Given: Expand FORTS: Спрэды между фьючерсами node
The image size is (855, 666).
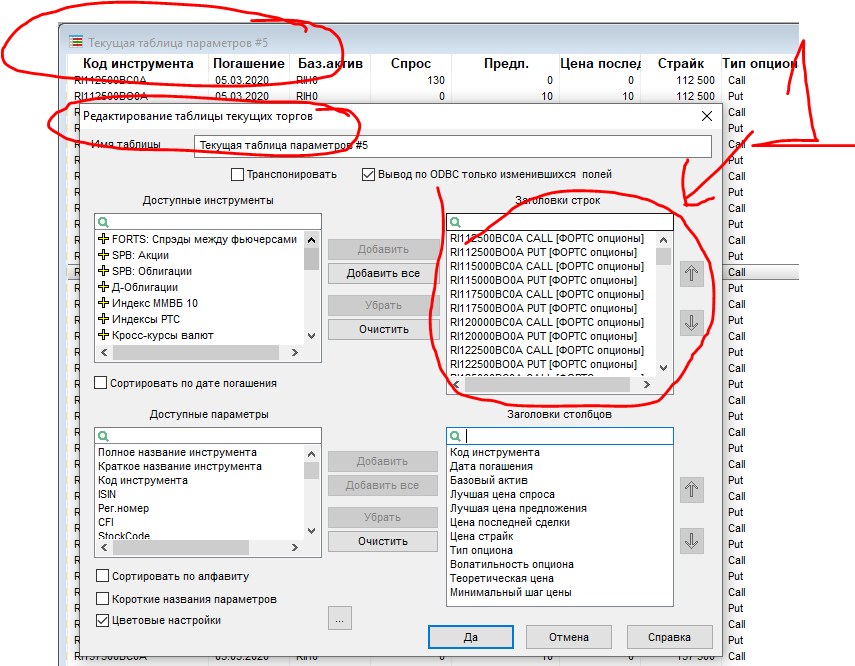Looking at the screenshot, I should [x=103, y=239].
